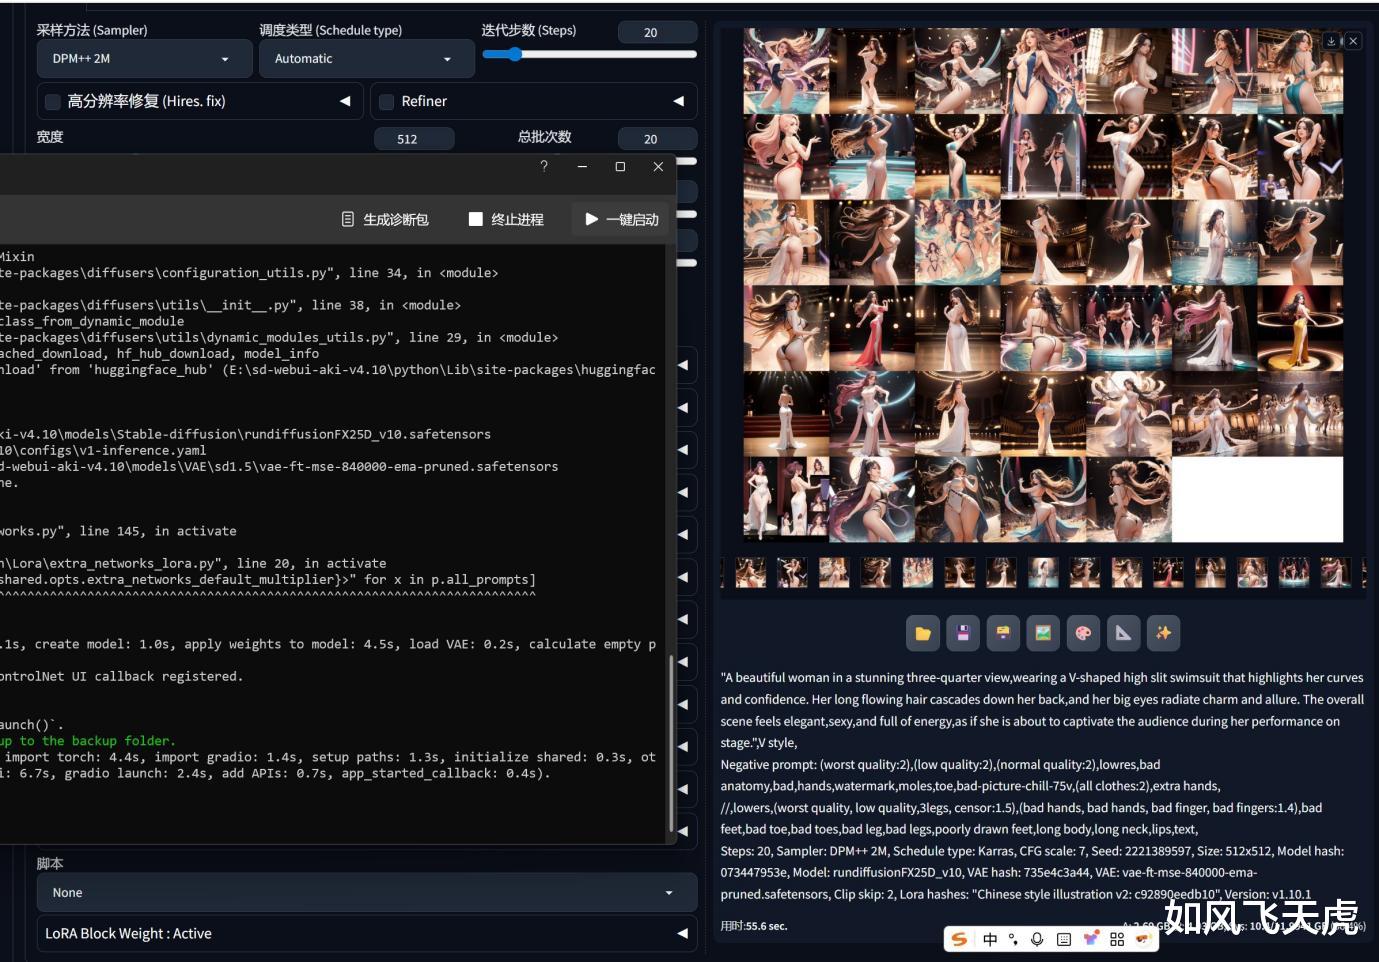Click the console output vertical scrollbar
This screenshot has height=962, width=1379.
coord(671,742)
